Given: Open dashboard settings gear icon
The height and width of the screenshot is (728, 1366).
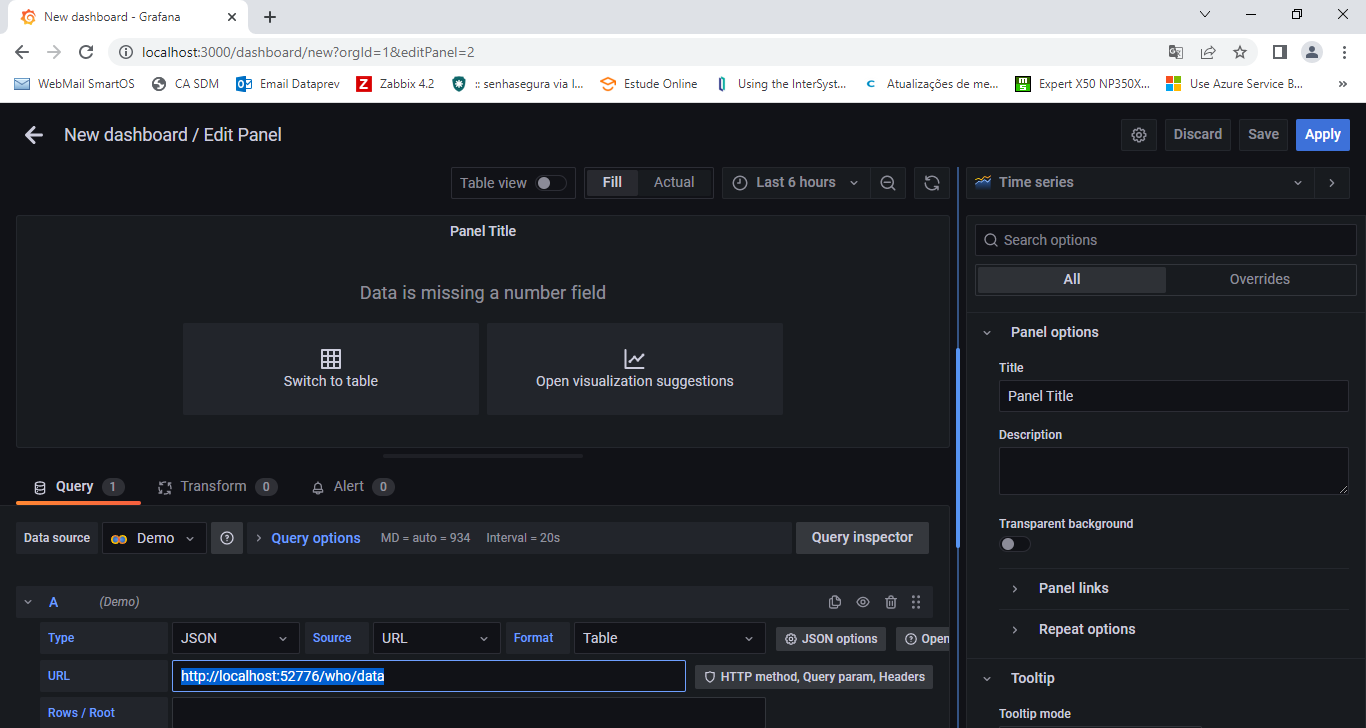Looking at the screenshot, I should pyautogui.click(x=1138, y=135).
